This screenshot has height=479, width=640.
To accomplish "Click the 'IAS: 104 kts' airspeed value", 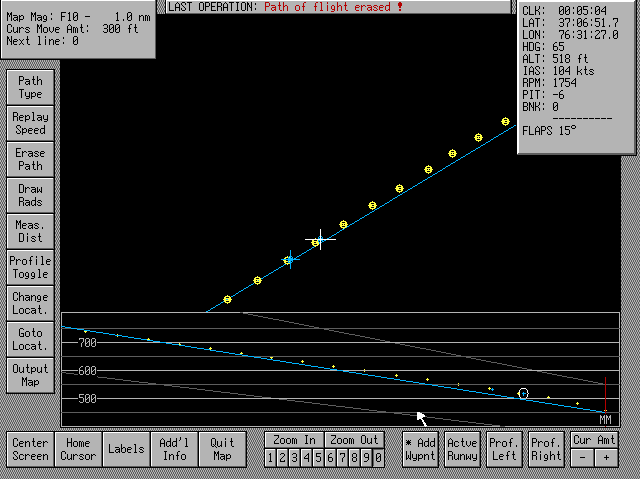I will coord(558,71).
